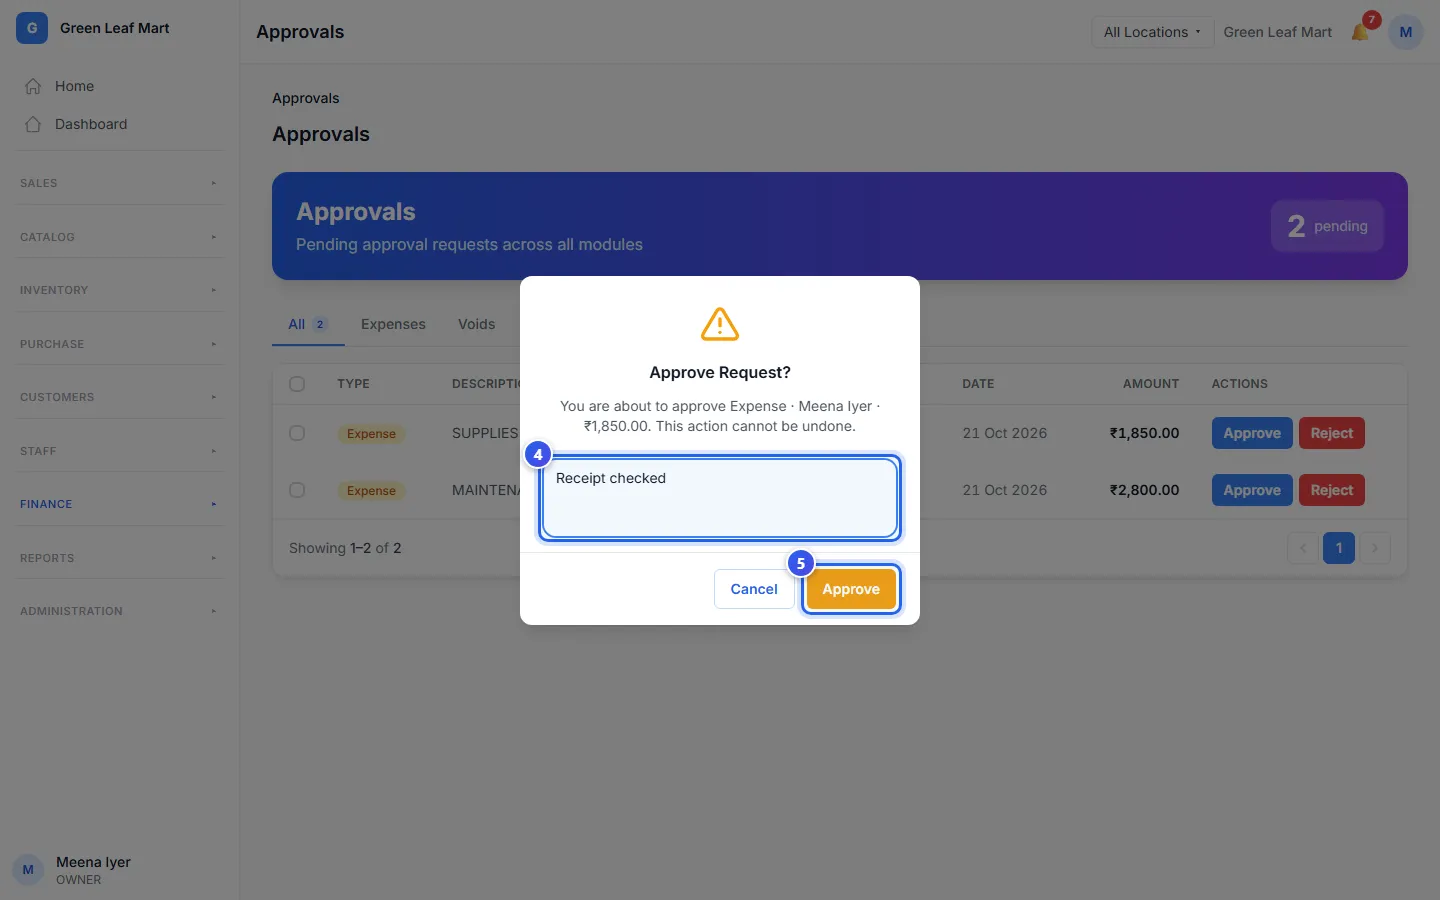Click the DATE column header

point(978,384)
